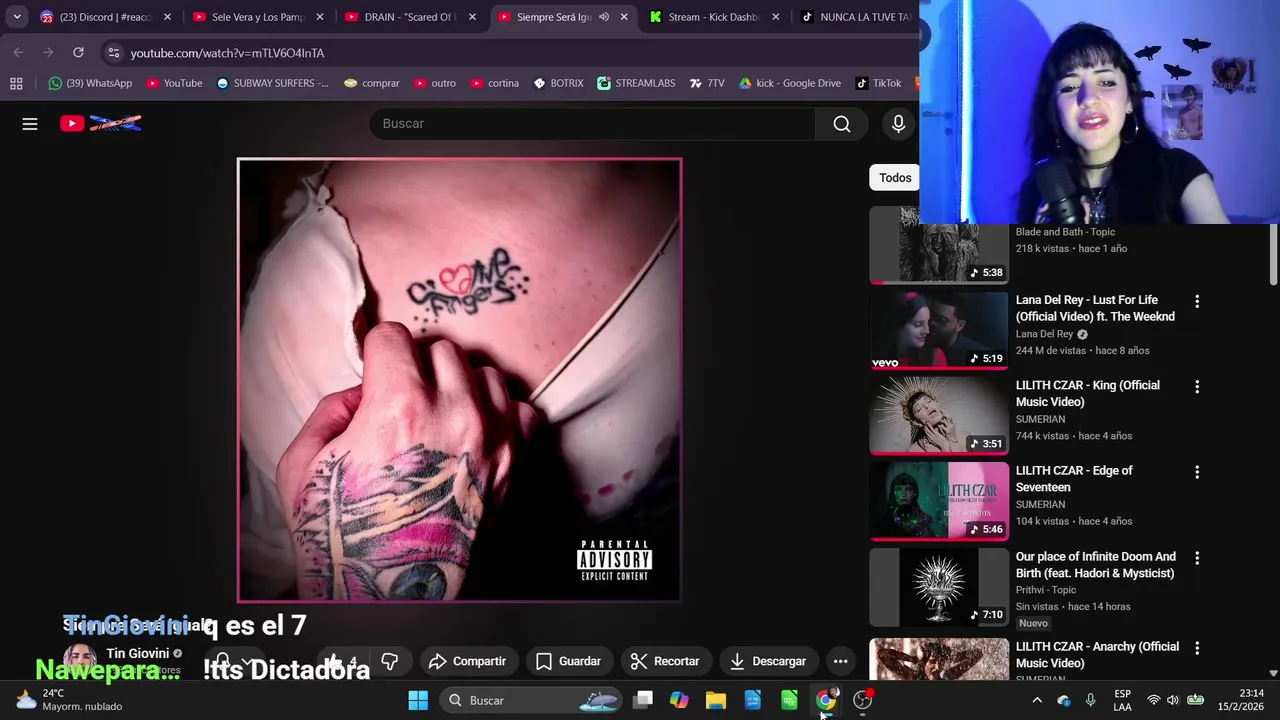This screenshot has height=720, width=1280.
Task: Go back with browser back arrow
Action: pyautogui.click(x=18, y=53)
